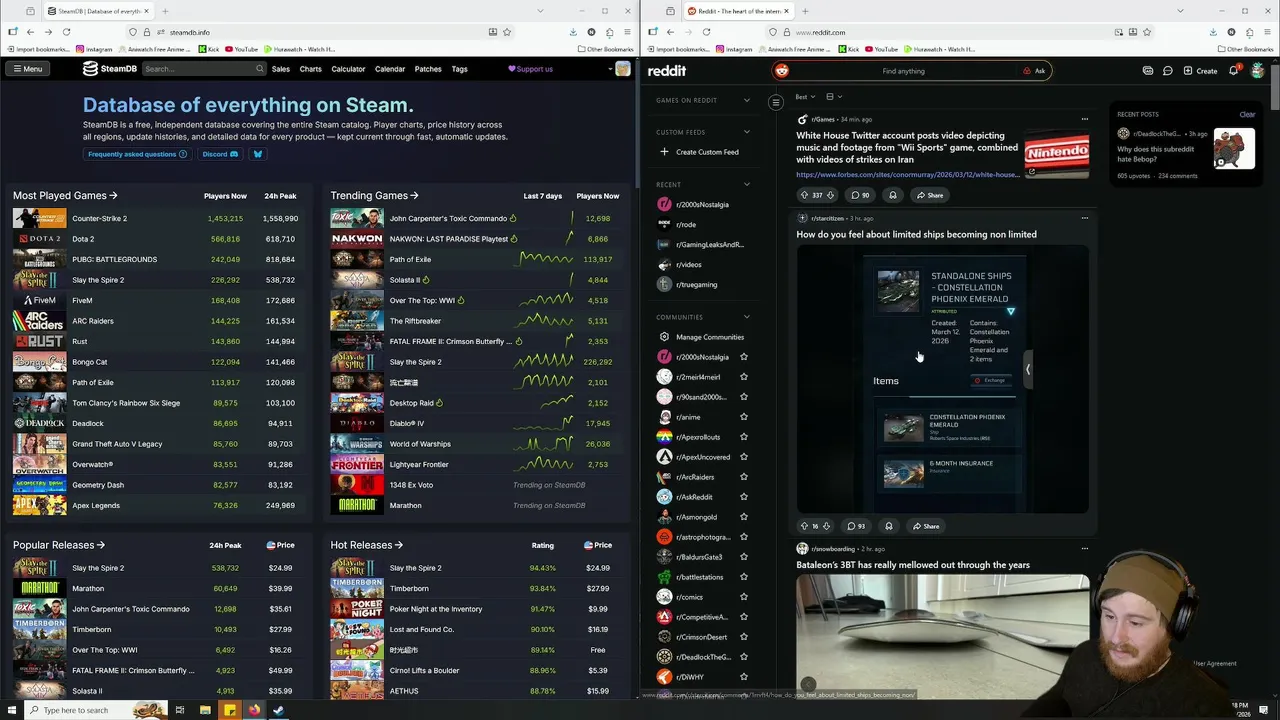This screenshot has width=1280, height=720.
Task: Open Firefox downloads in SteamDB window
Action: point(574,32)
